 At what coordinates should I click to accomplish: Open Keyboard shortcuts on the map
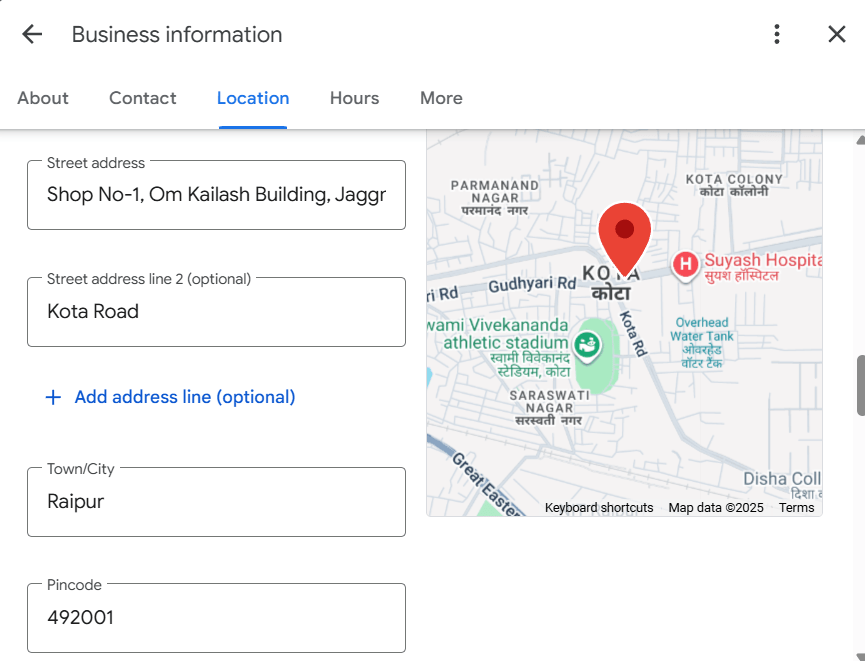tap(599, 508)
